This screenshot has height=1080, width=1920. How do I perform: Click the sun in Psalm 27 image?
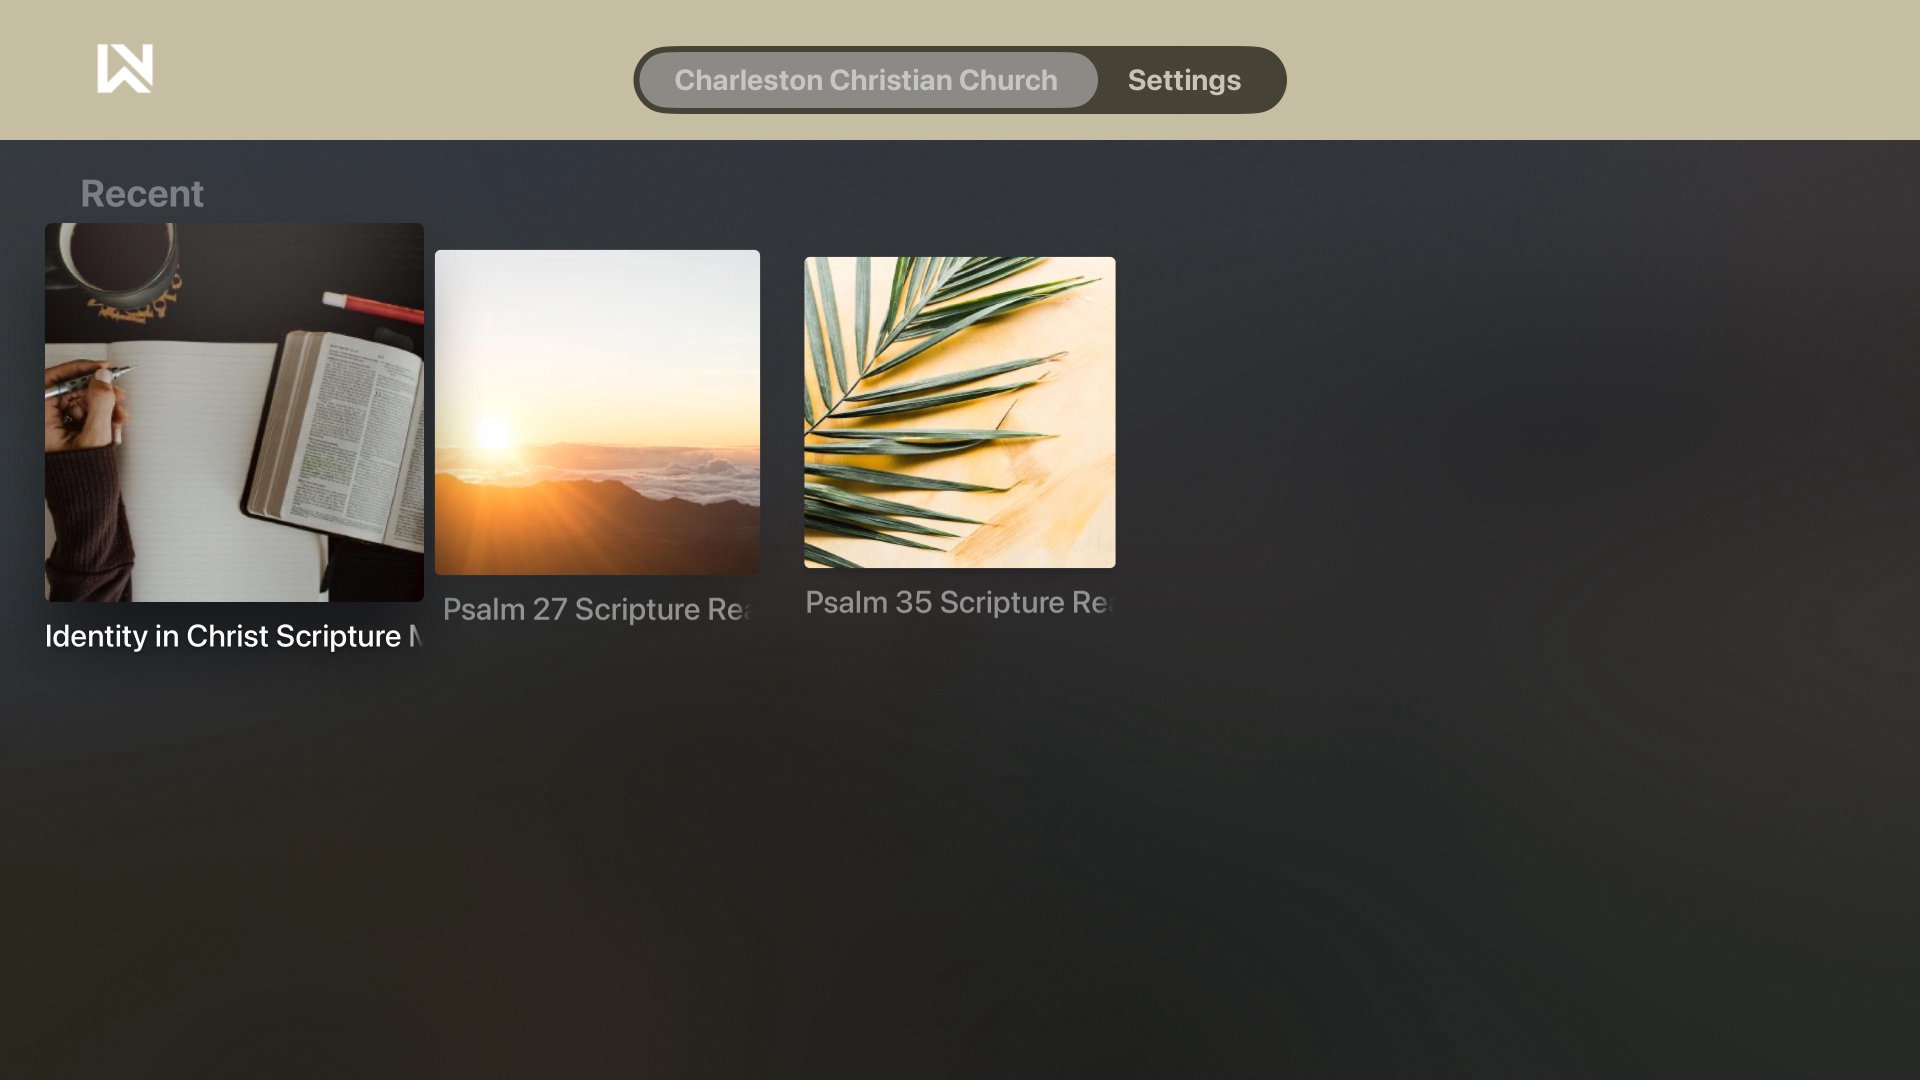click(x=494, y=433)
